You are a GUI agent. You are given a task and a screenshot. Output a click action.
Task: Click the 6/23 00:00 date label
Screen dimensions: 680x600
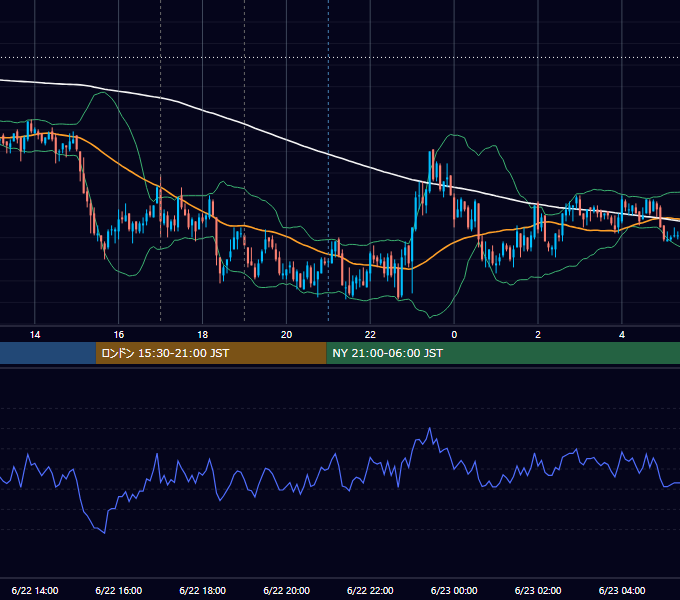454,590
